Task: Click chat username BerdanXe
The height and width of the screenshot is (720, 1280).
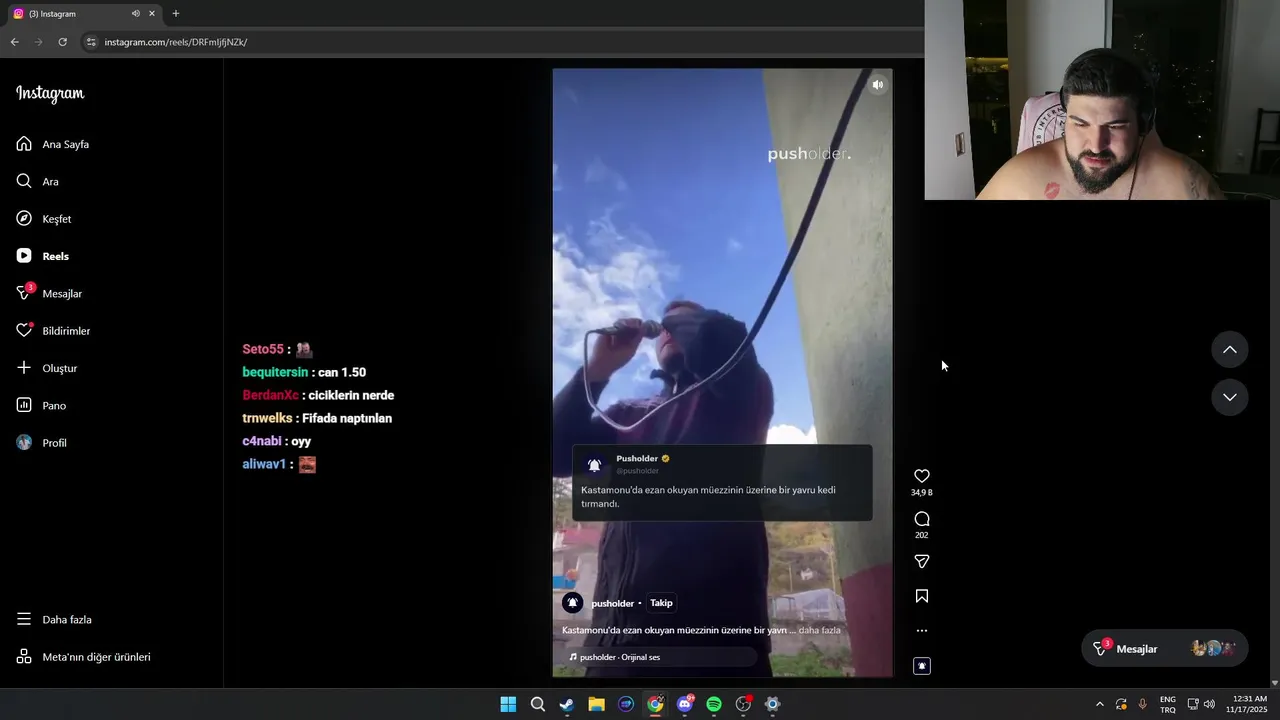Action: (270, 395)
